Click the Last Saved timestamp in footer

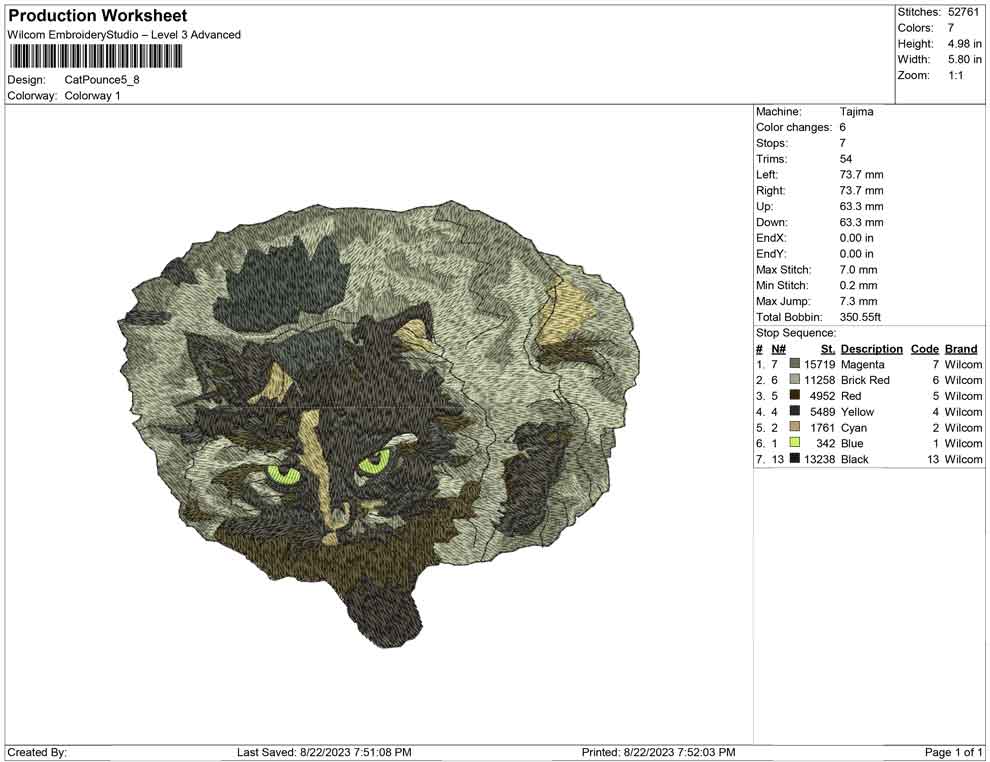324,752
